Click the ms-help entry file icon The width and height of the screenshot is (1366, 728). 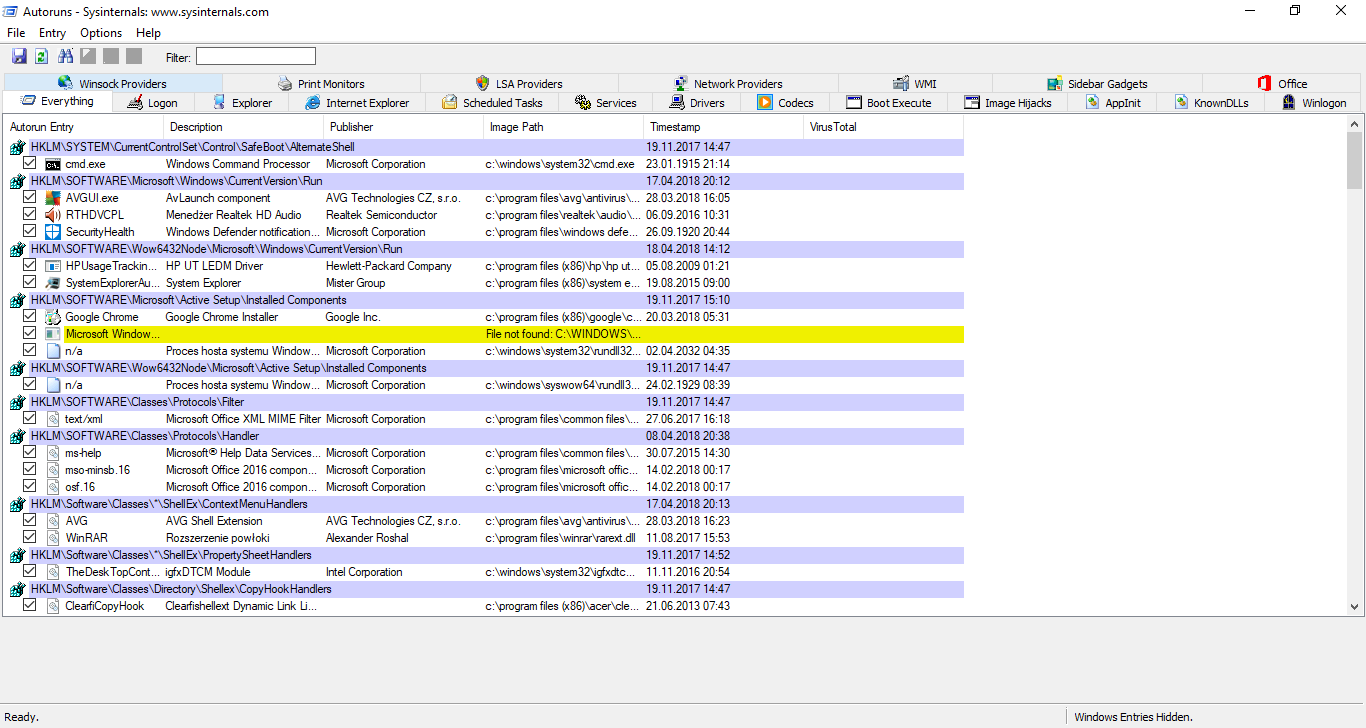click(x=53, y=453)
